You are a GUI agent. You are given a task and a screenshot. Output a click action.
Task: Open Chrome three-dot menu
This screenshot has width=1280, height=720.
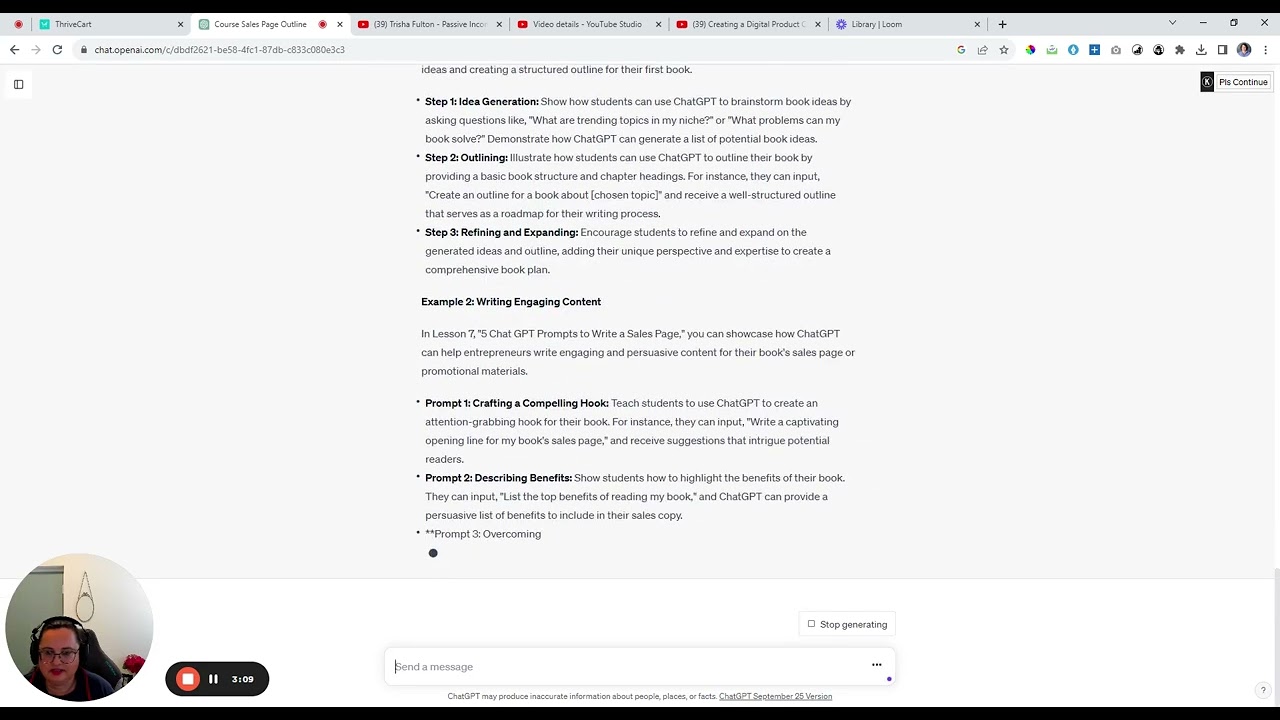click(1265, 50)
